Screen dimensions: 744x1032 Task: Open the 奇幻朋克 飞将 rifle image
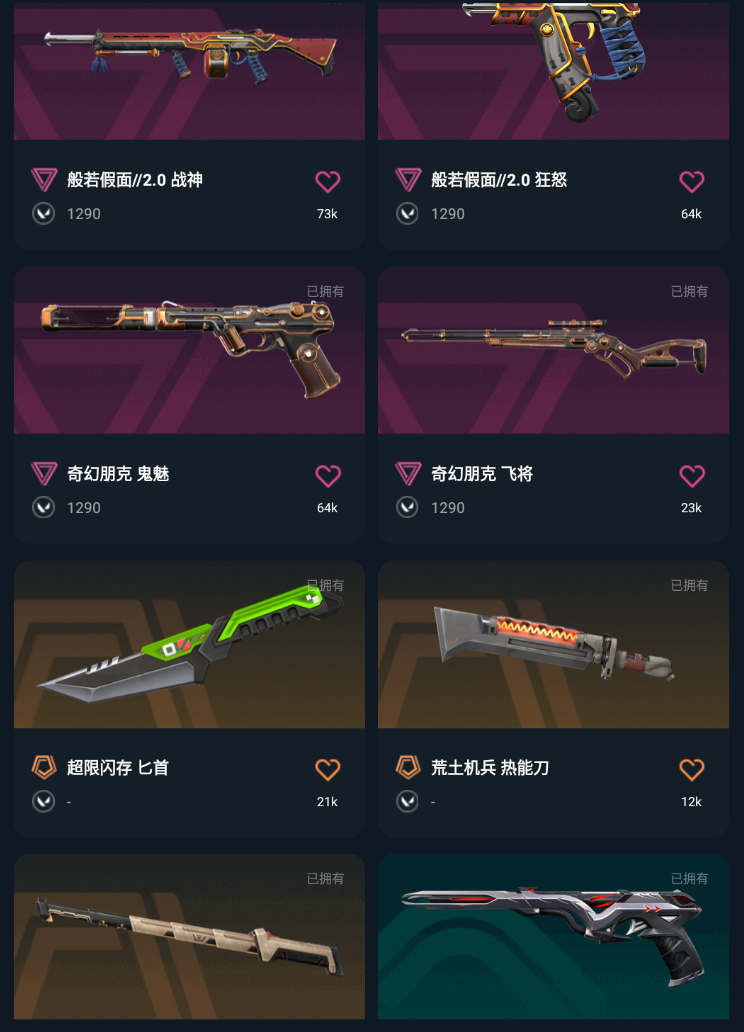pos(553,350)
